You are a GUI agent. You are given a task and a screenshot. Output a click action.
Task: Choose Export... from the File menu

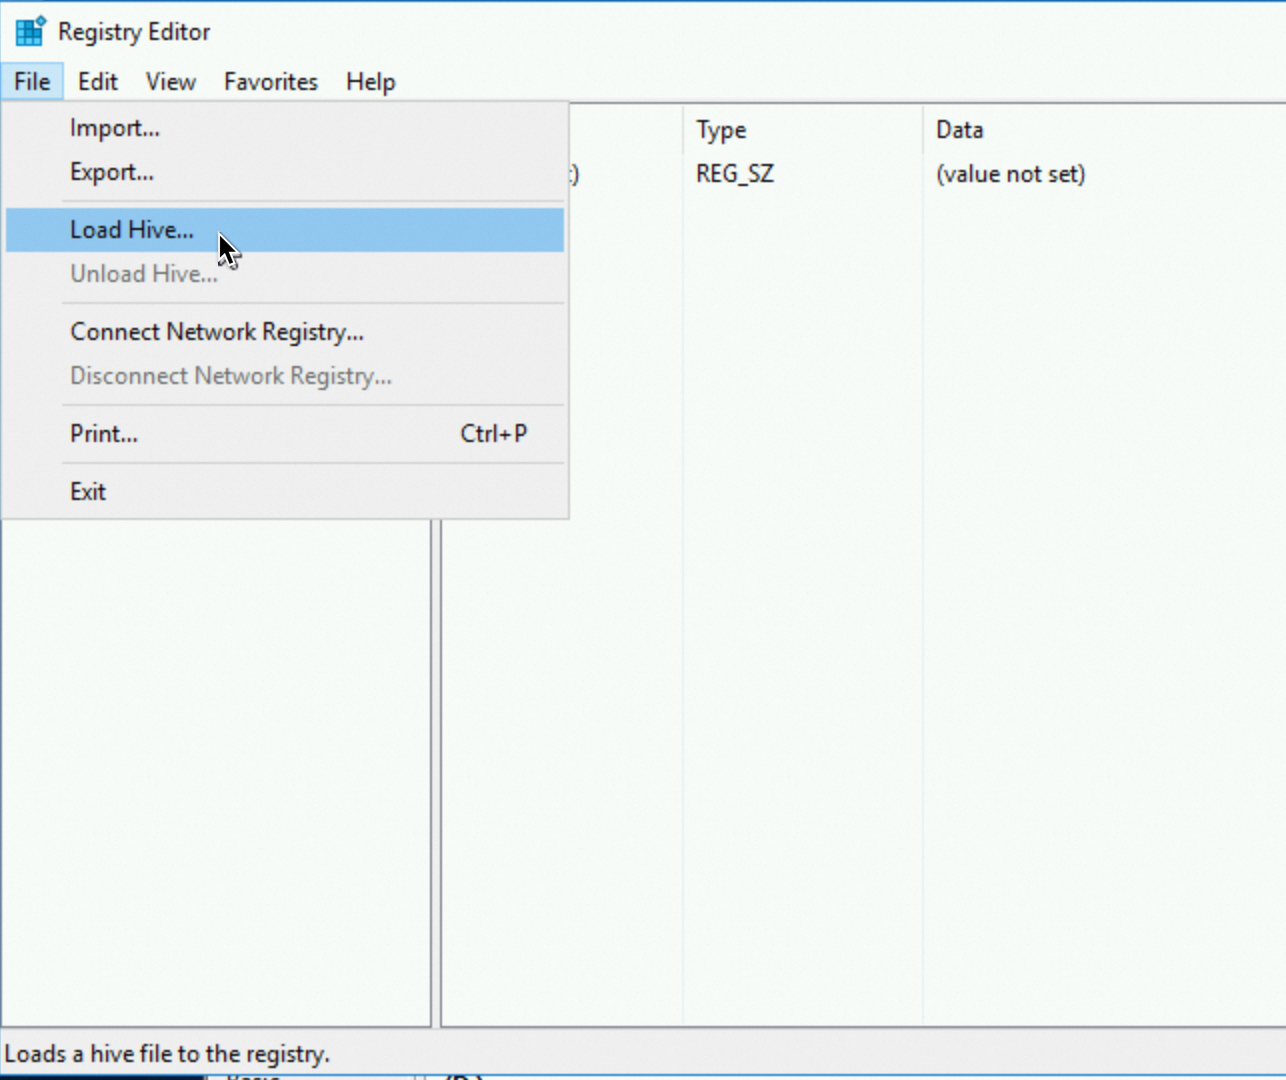tap(285, 172)
